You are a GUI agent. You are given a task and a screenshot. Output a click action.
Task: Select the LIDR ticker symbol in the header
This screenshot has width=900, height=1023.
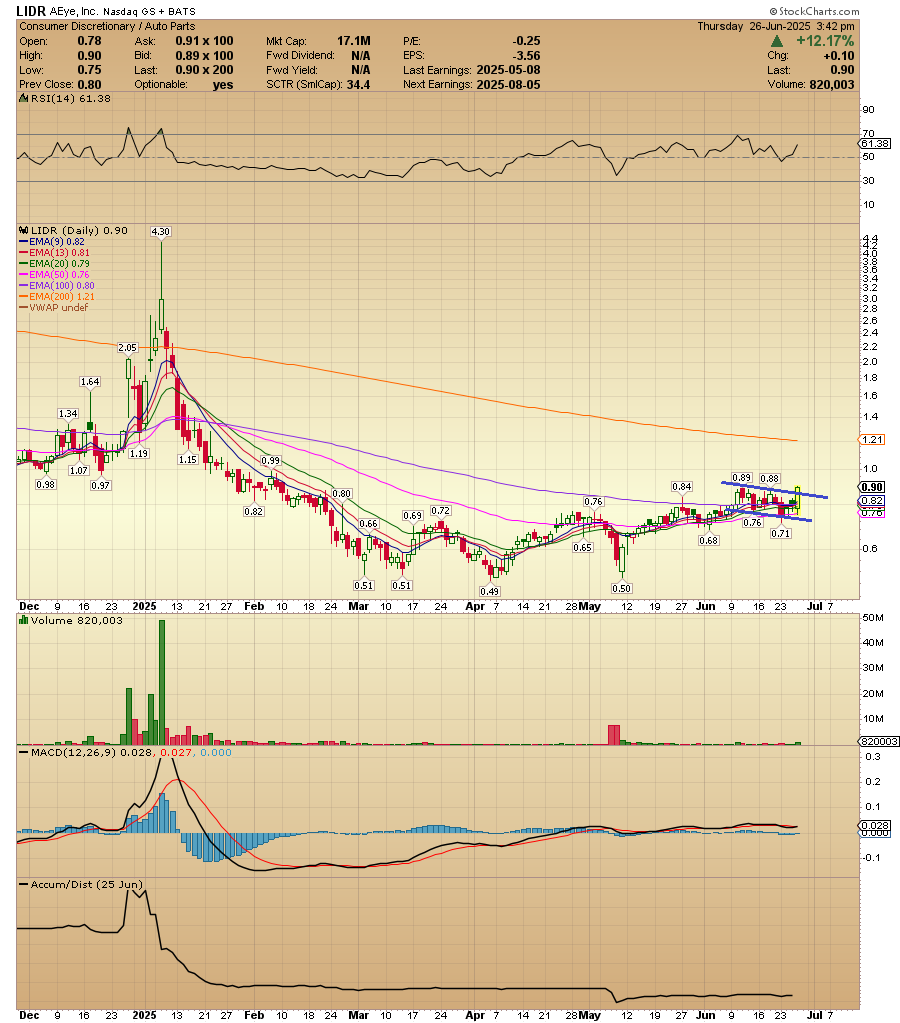[31, 11]
